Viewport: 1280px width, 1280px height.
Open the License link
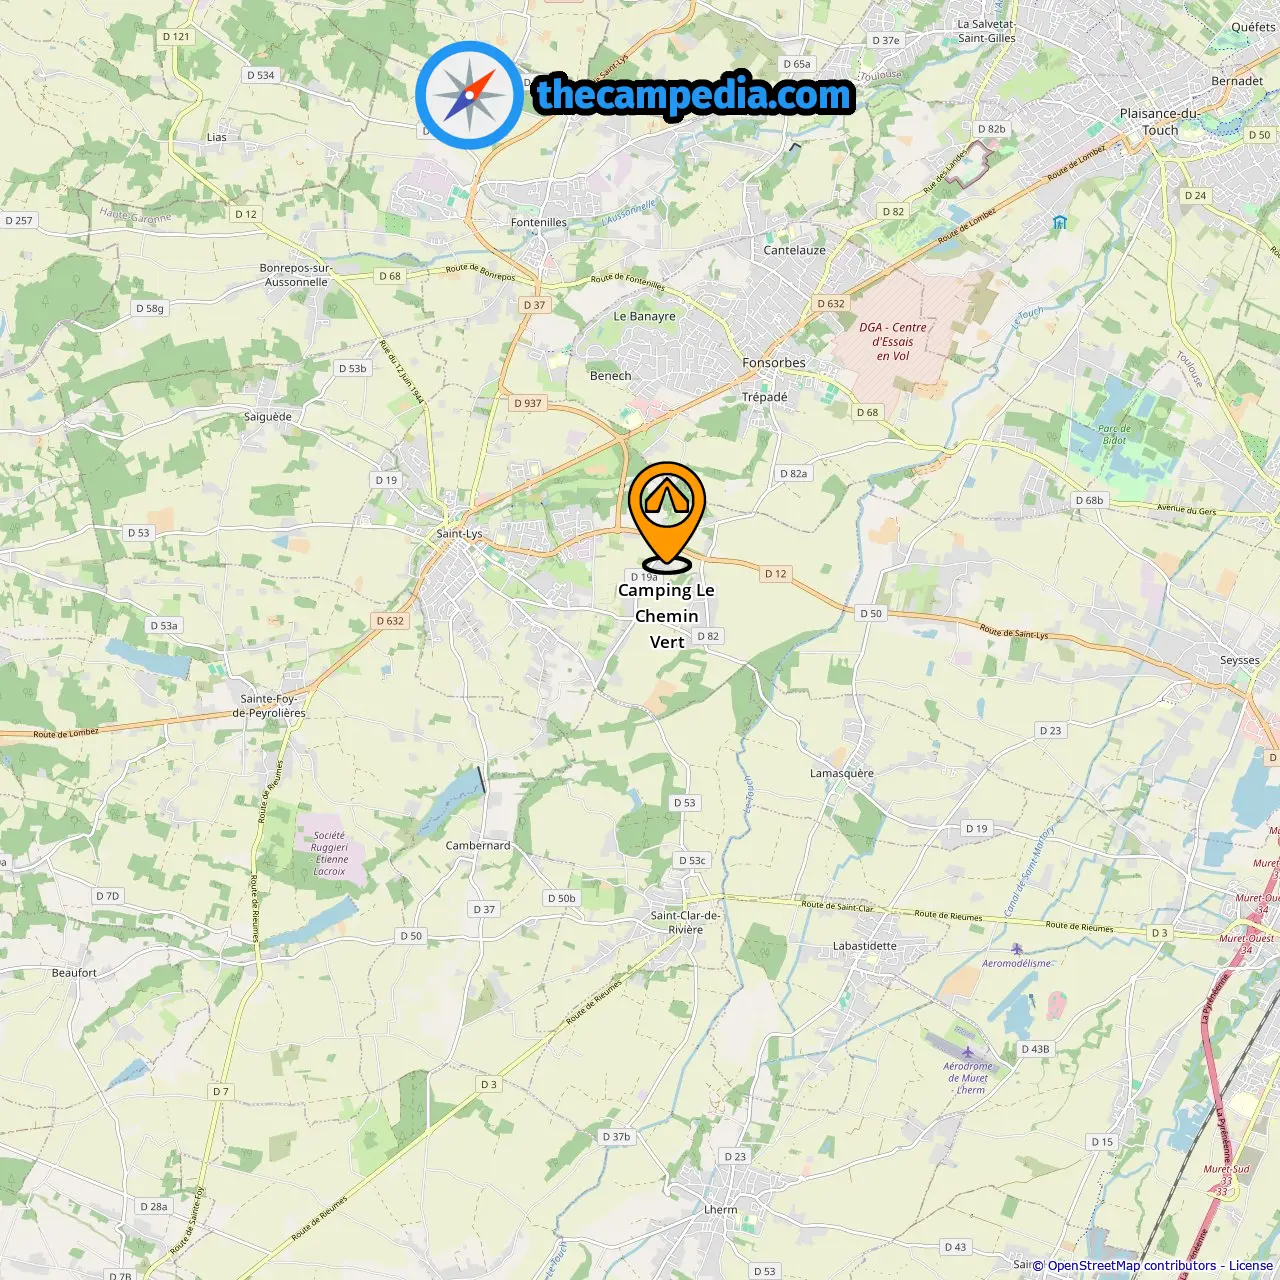pos(1251,1266)
